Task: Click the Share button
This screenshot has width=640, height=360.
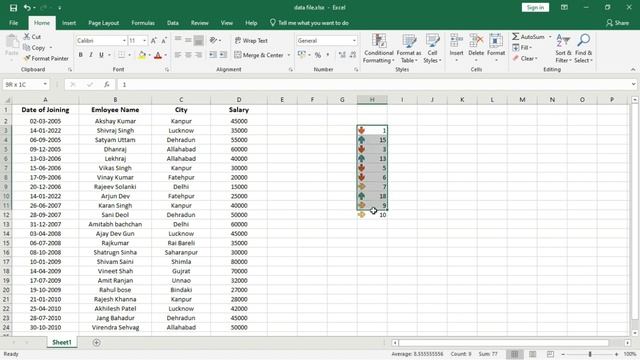Action: [x=618, y=23]
